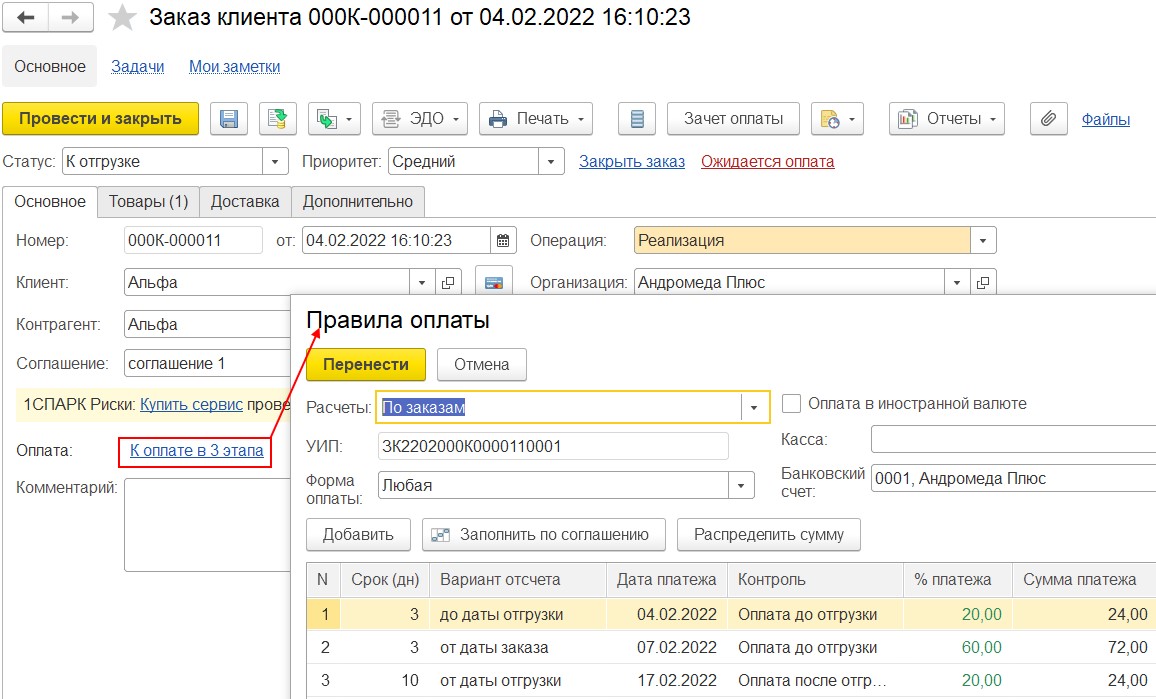Click the Заполнить по соглашению button
Image resolution: width=1156 pixels, height=699 pixels.
pyautogui.click(x=543, y=535)
